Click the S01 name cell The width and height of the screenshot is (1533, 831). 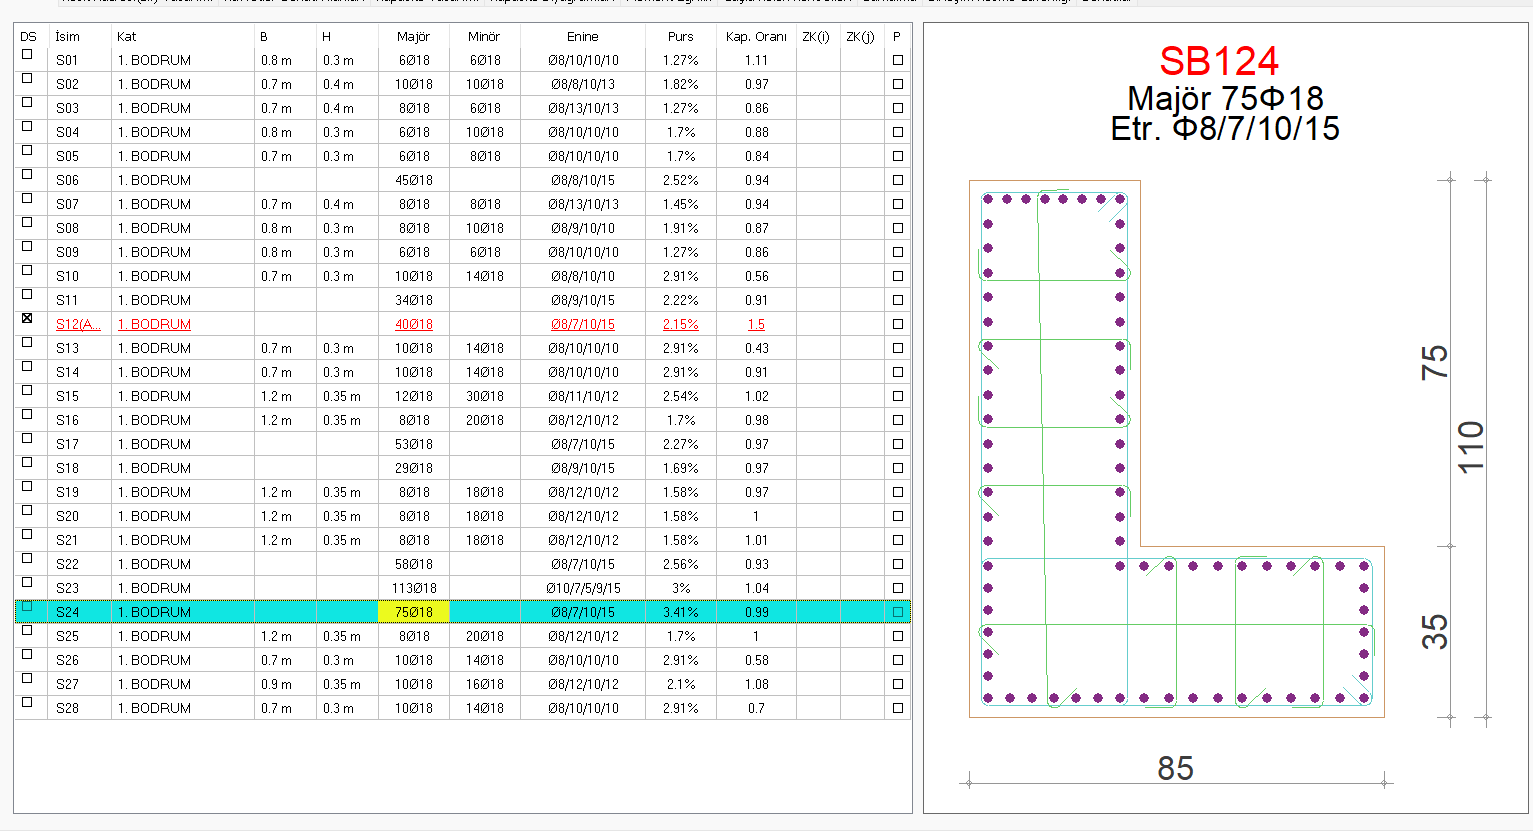pyautogui.click(x=80, y=60)
